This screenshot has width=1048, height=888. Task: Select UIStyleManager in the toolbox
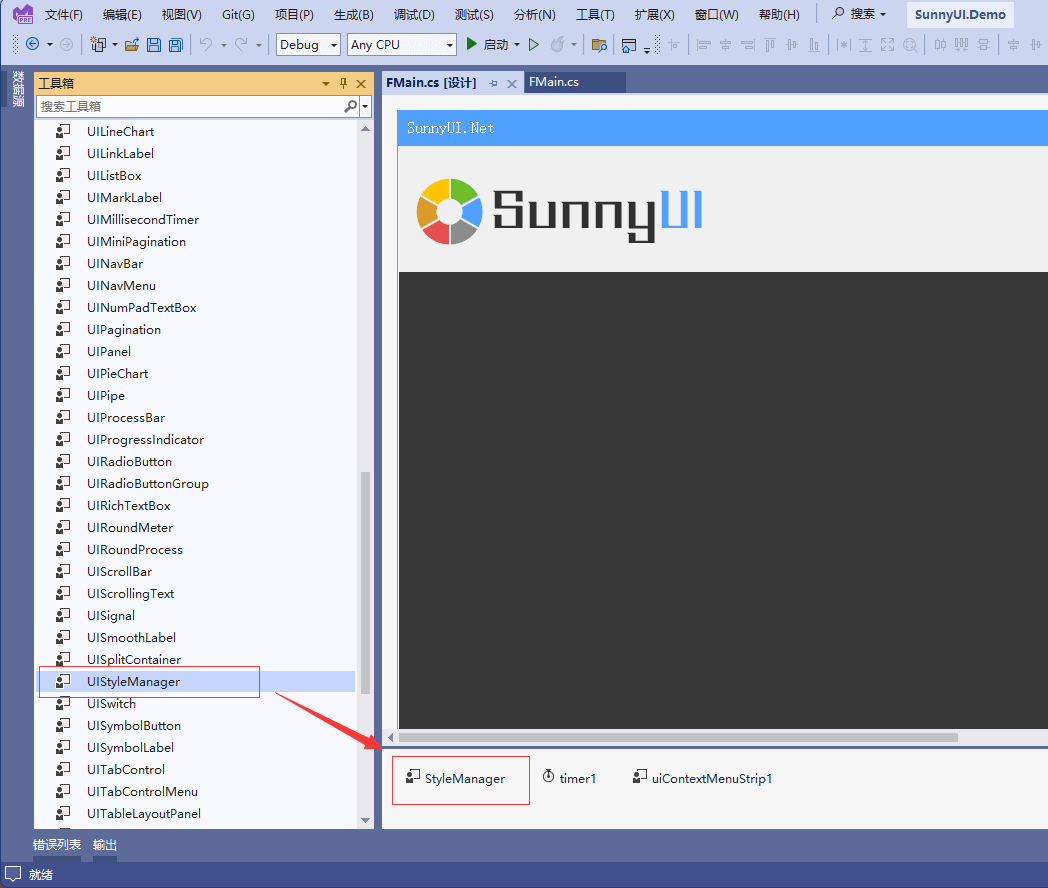coord(197,682)
